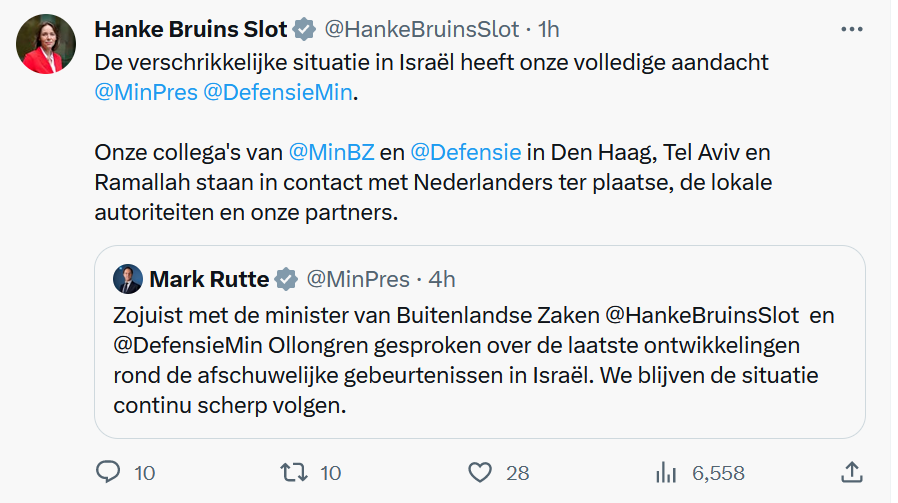Click the 4h timestamp in quoted tweet
The width and height of the screenshot is (898, 503).
(x=441, y=277)
